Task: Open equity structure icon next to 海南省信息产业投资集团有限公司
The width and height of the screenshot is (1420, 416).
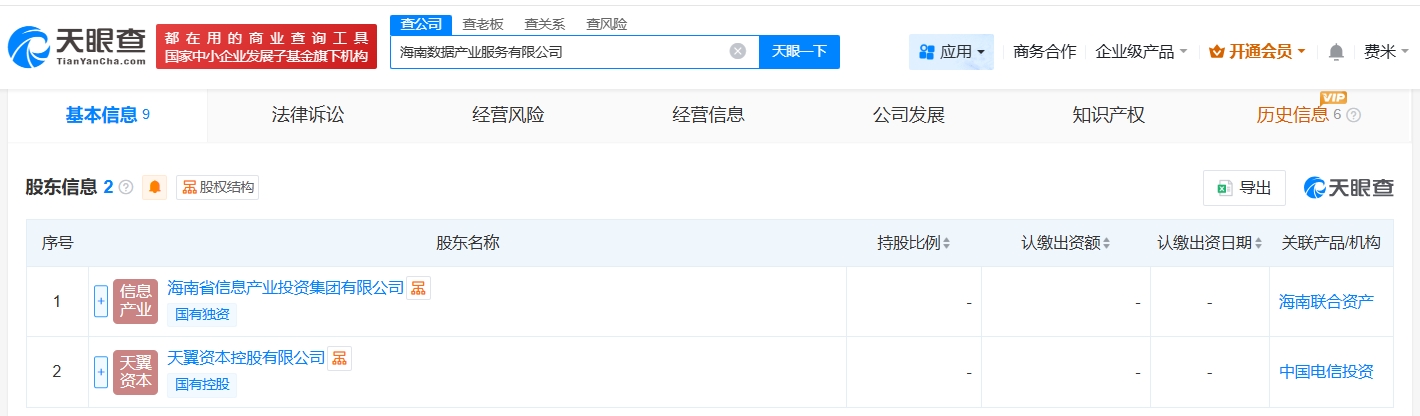Action: (418, 288)
